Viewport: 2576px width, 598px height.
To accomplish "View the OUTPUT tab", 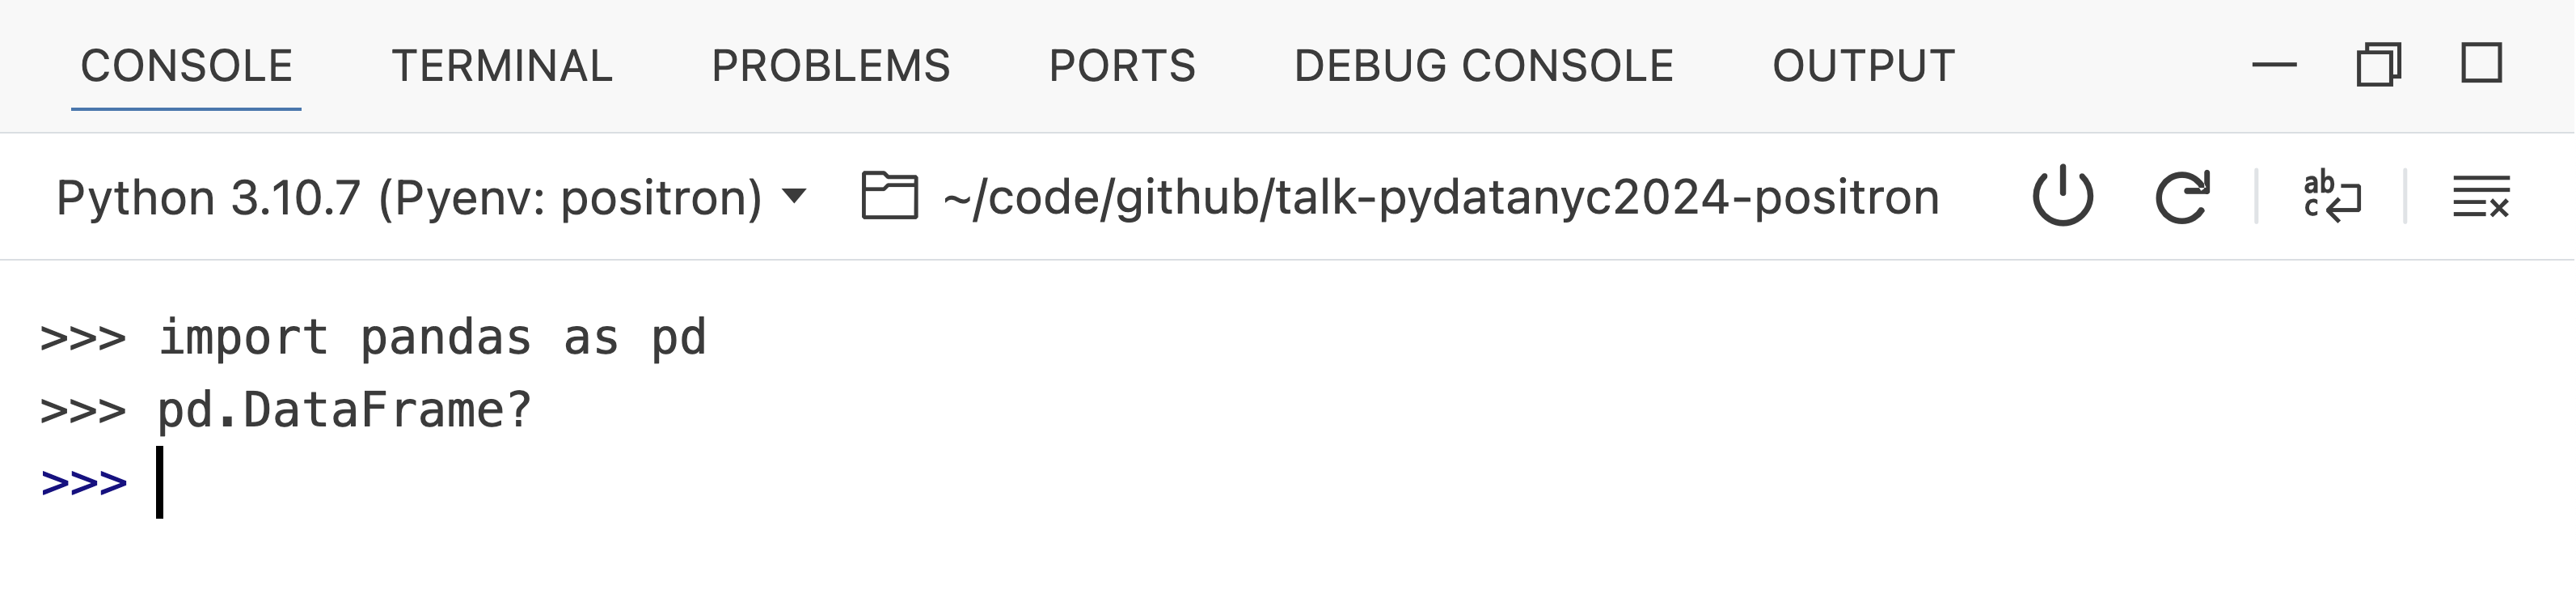I will tap(1863, 66).
